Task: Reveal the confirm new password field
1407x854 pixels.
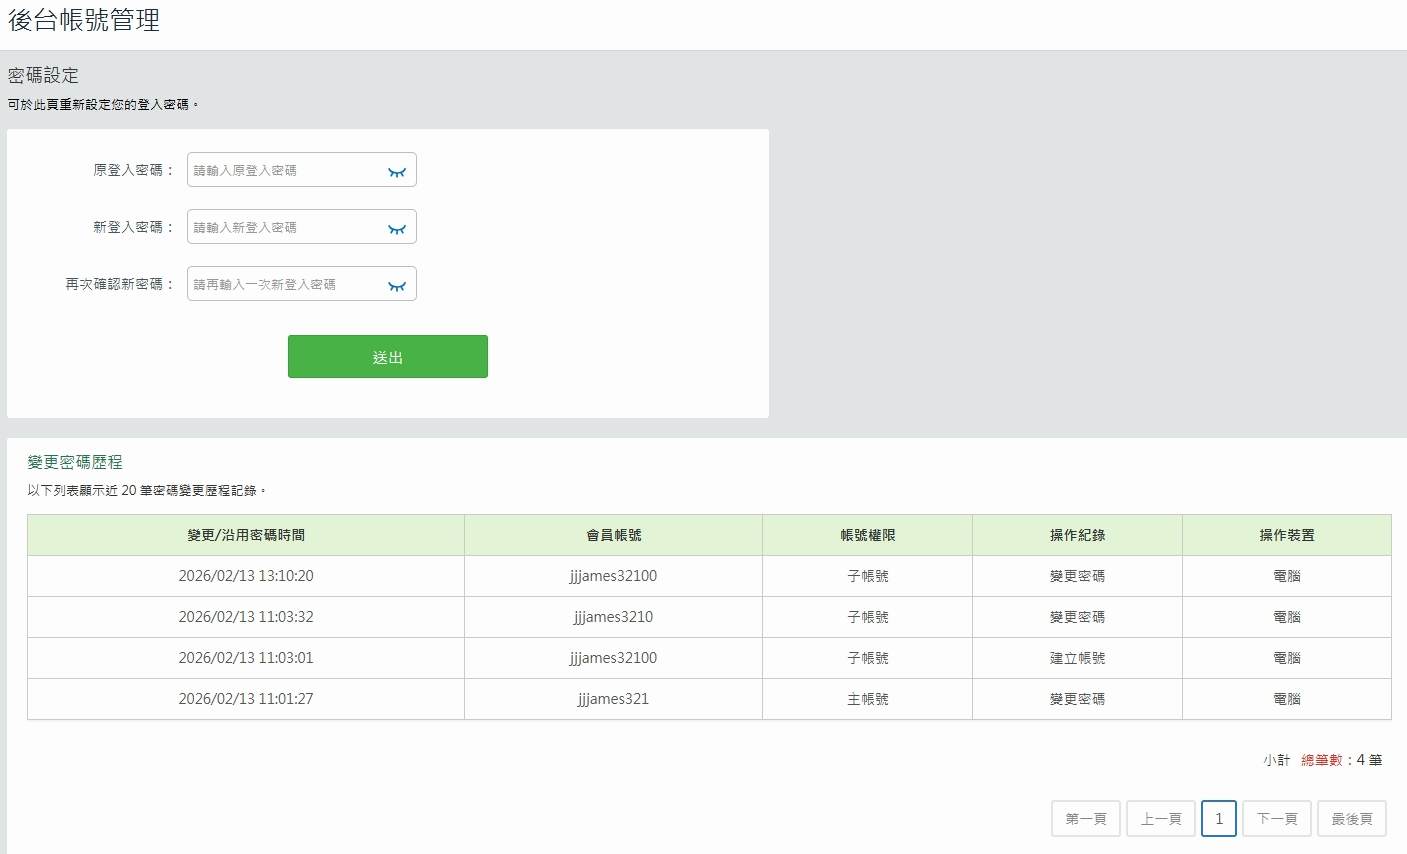Action: pos(397,285)
